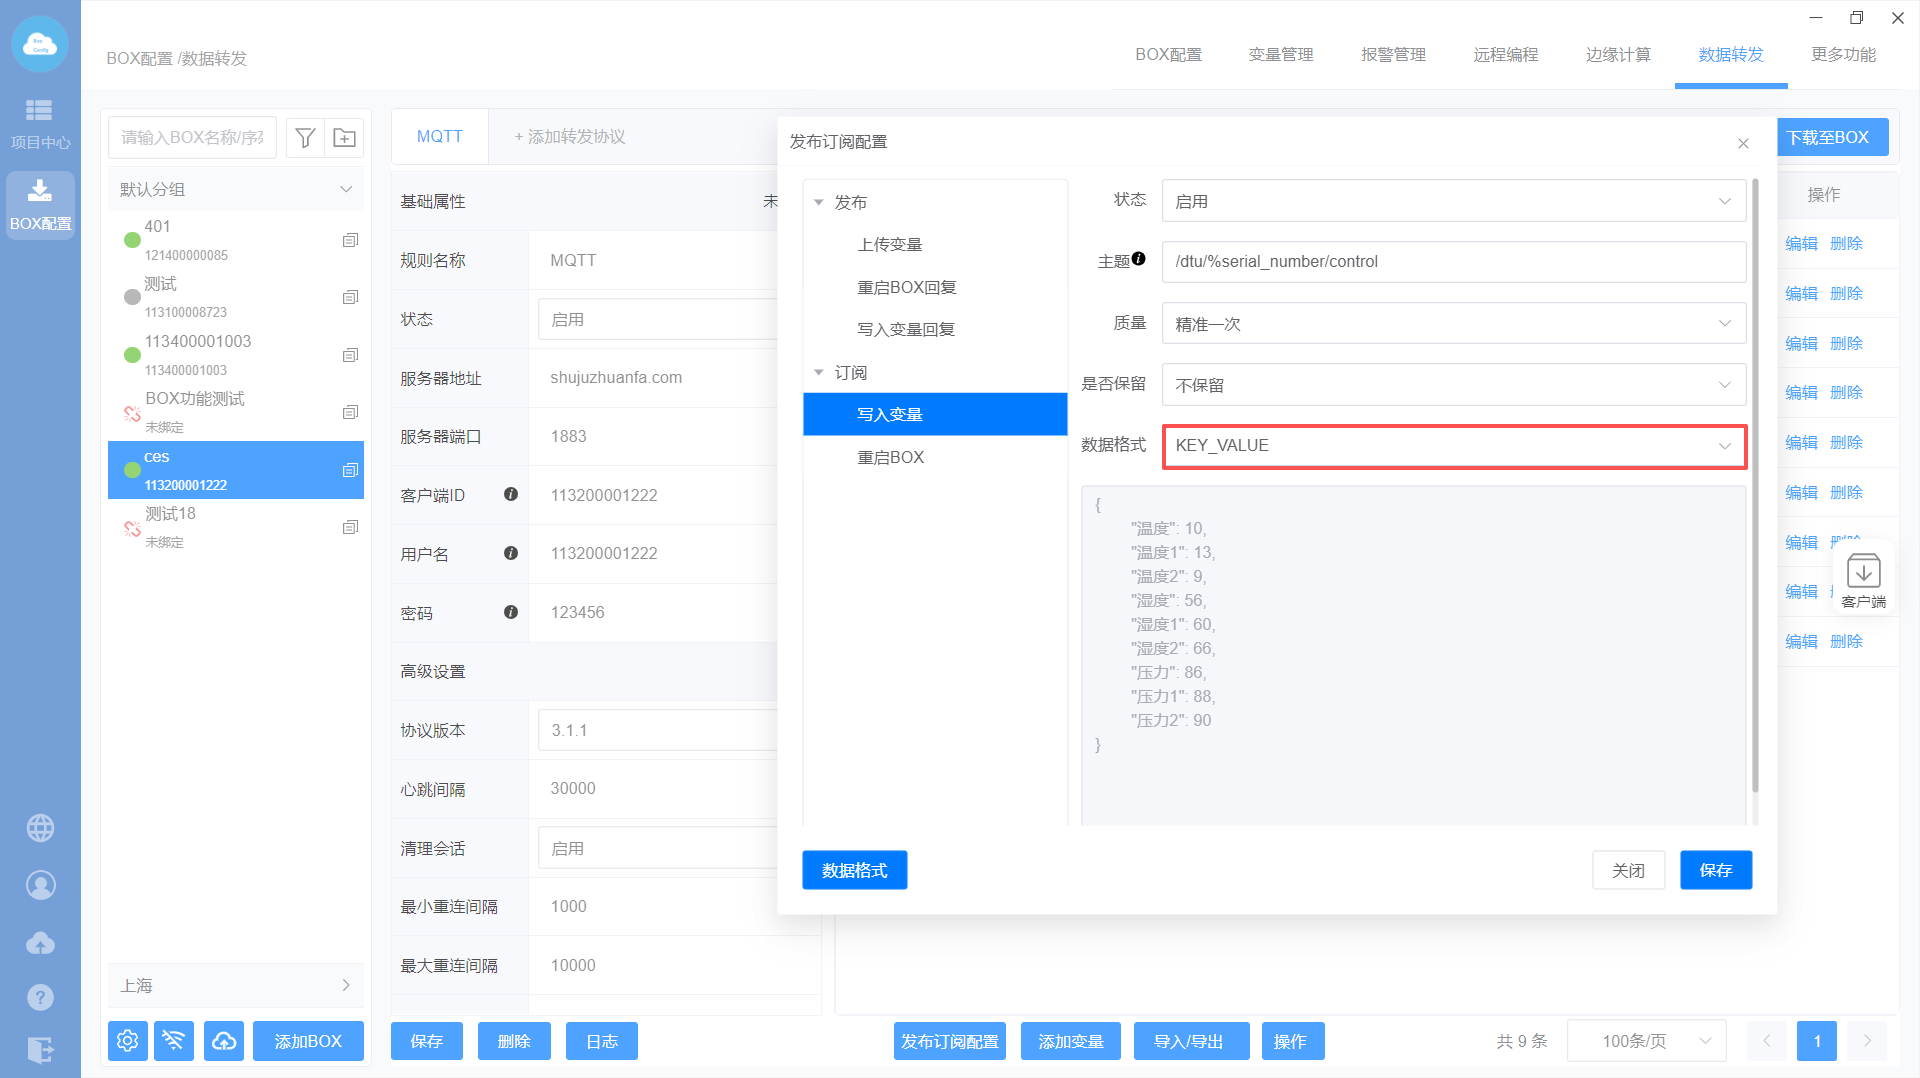The width and height of the screenshot is (1920, 1078).
Task: Collapse the 默认分组 group
Action: coord(345,189)
